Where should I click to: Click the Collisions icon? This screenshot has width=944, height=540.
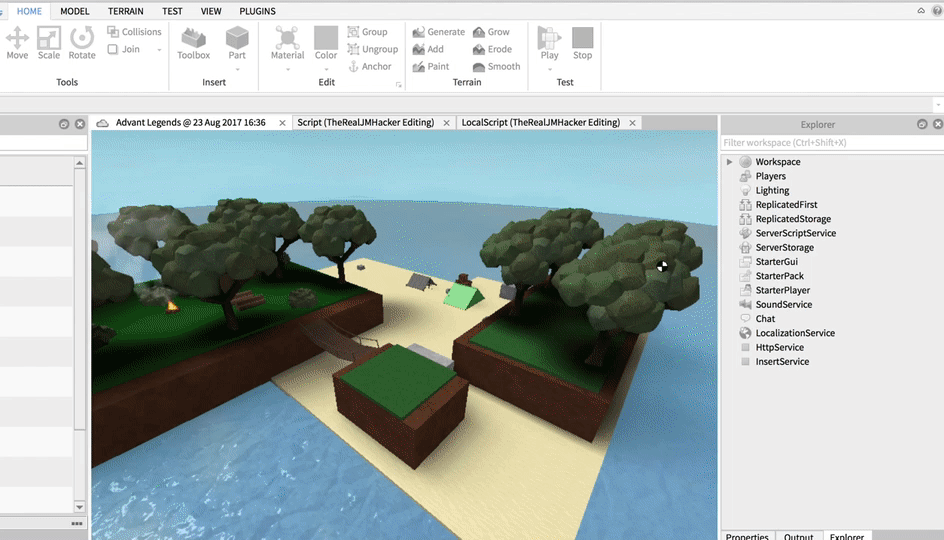(x=113, y=31)
